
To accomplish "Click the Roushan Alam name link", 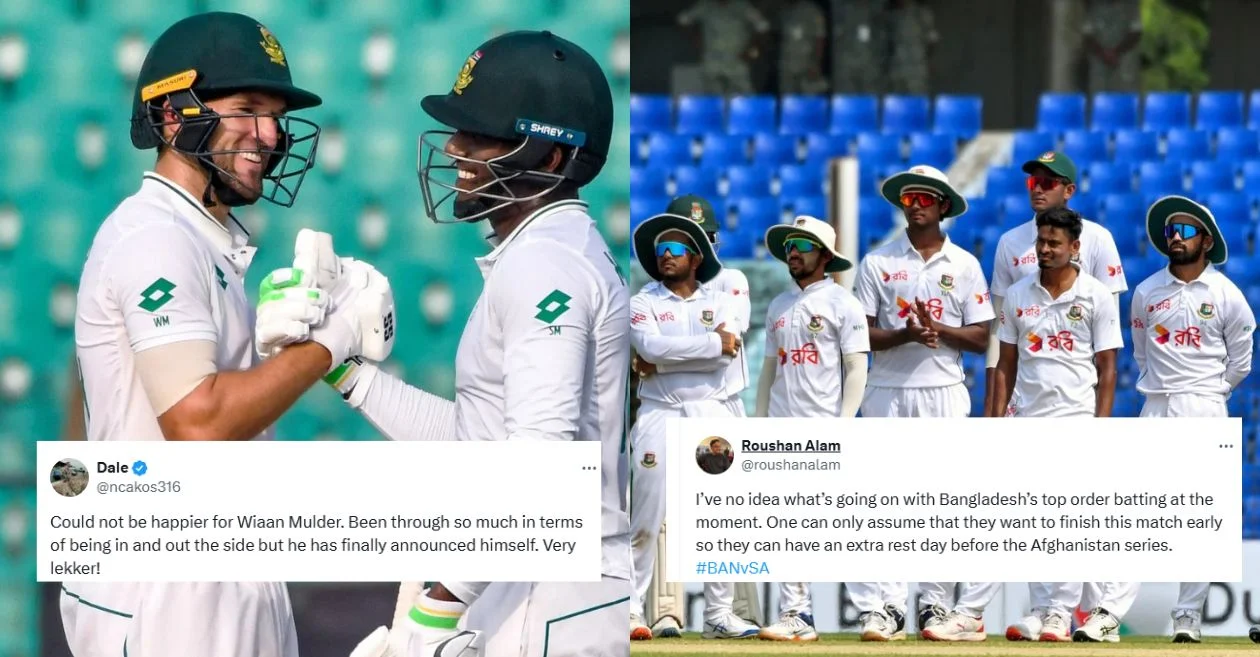I will click(x=790, y=445).
